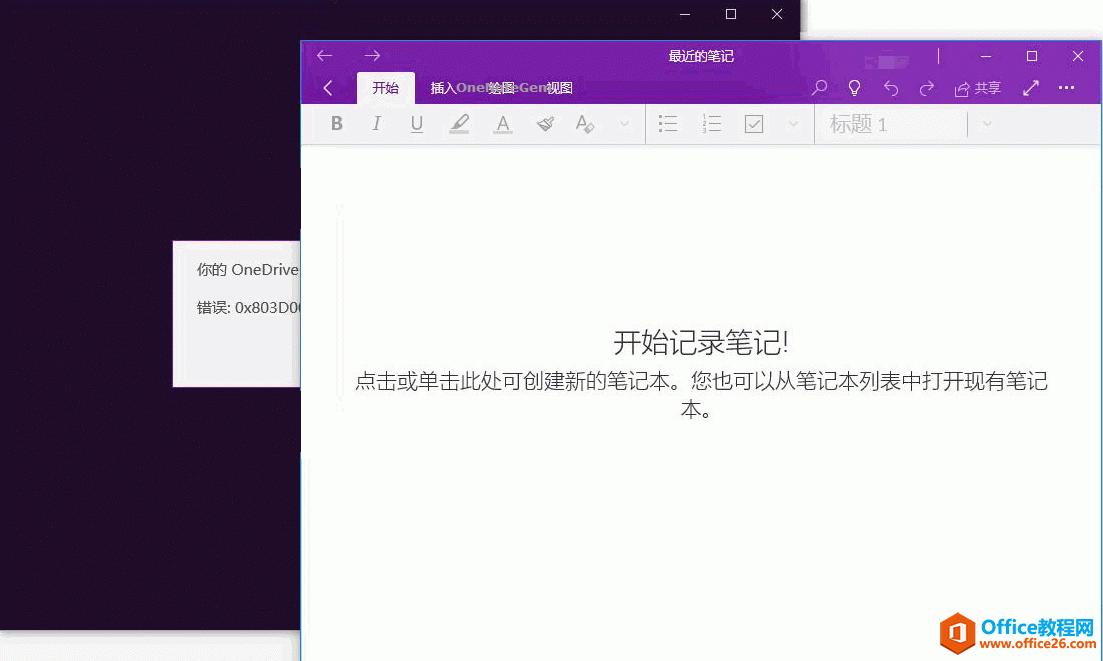Open the font color tool
1103x661 pixels.
[x=502, y=123]
